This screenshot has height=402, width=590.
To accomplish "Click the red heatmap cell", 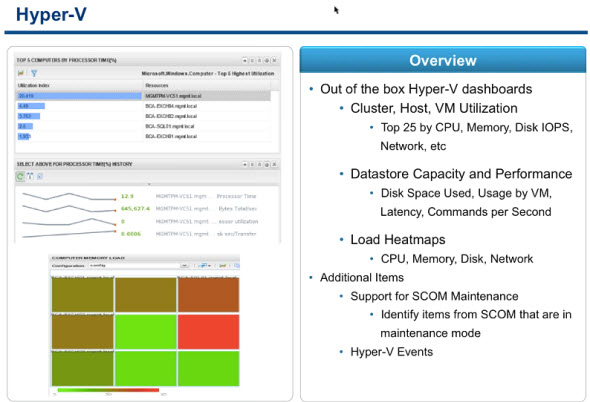I will 208,332.
